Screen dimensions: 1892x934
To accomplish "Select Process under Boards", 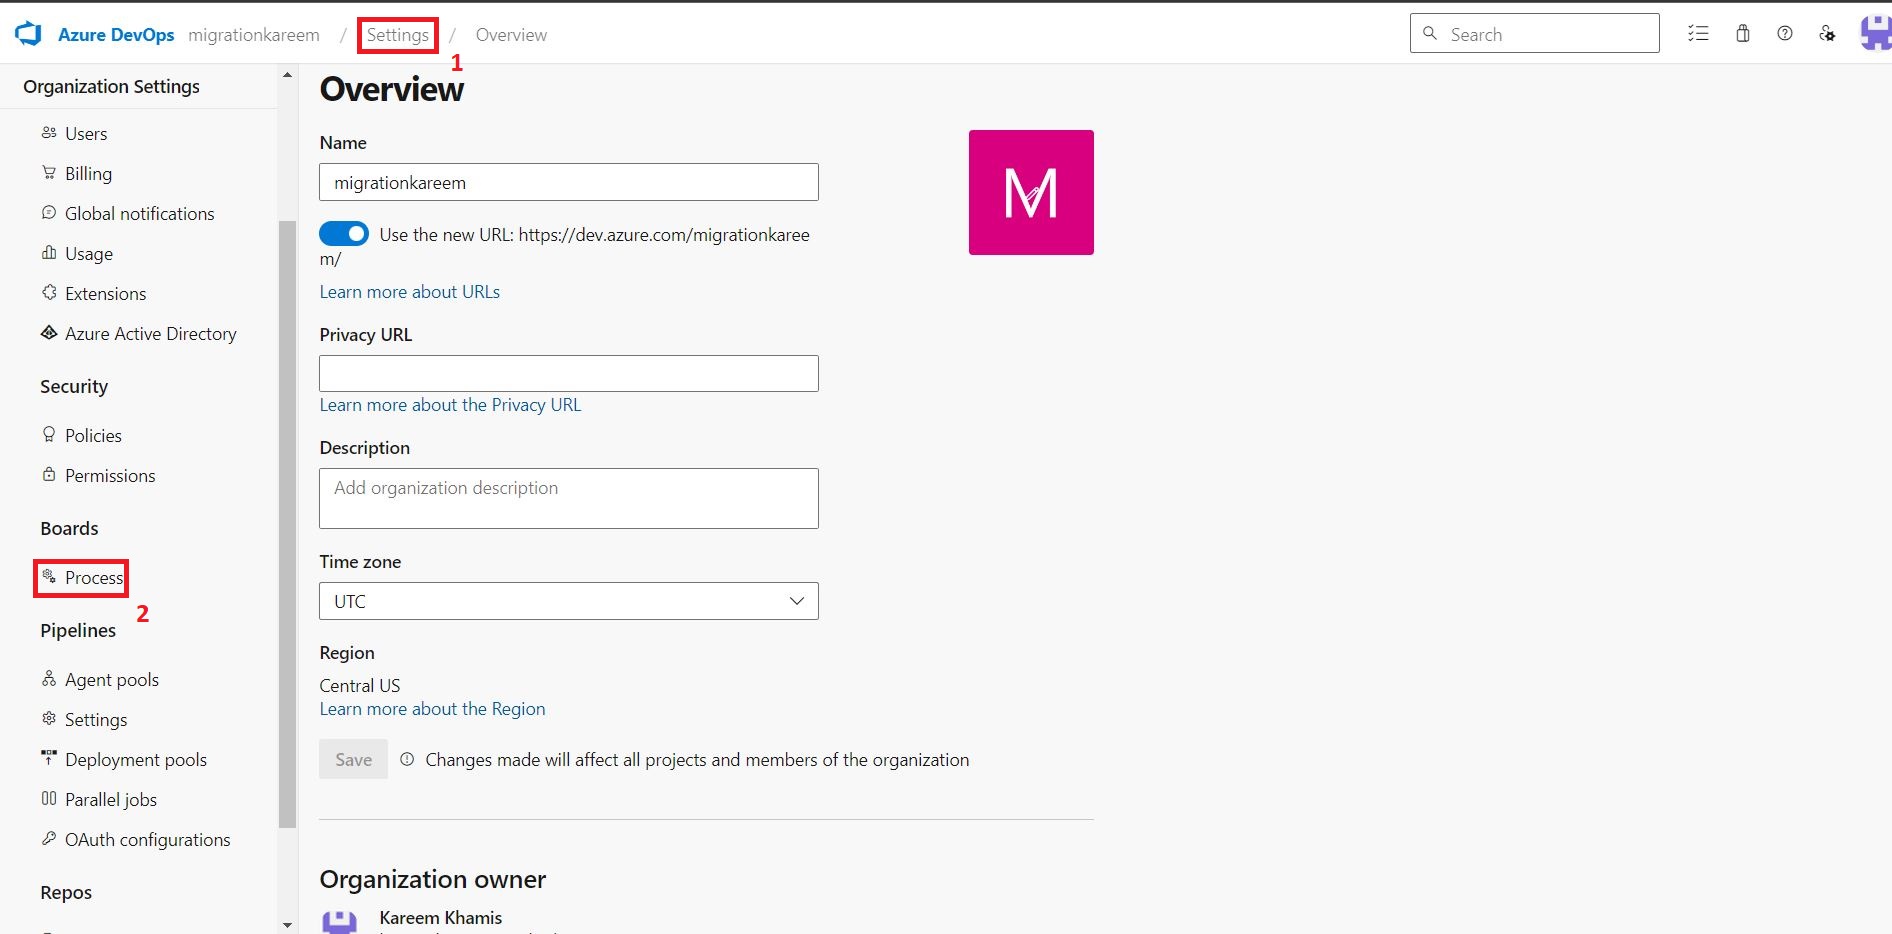I will pos(94,577).
